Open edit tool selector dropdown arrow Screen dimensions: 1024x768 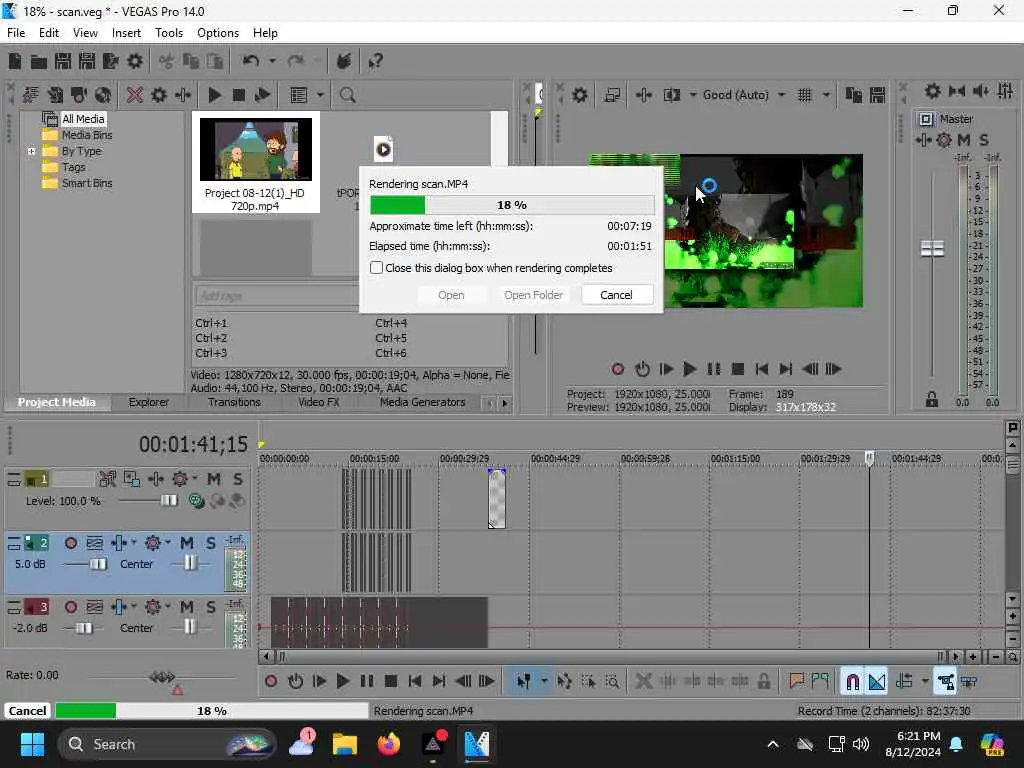coord(544,682)
